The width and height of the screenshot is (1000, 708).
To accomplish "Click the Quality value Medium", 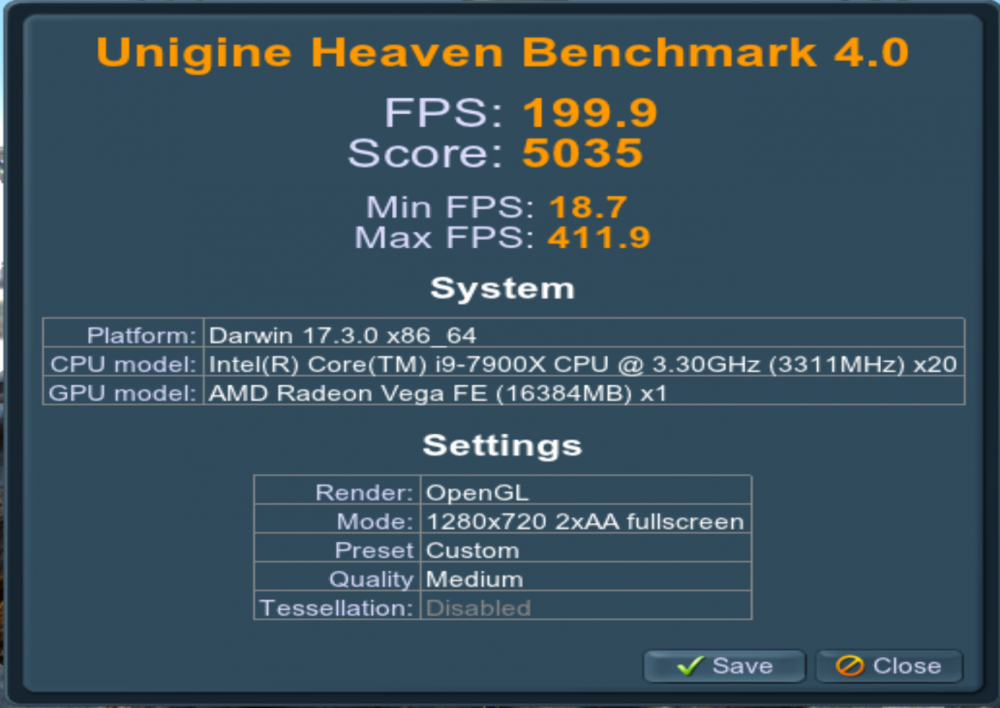I will 474,579.
